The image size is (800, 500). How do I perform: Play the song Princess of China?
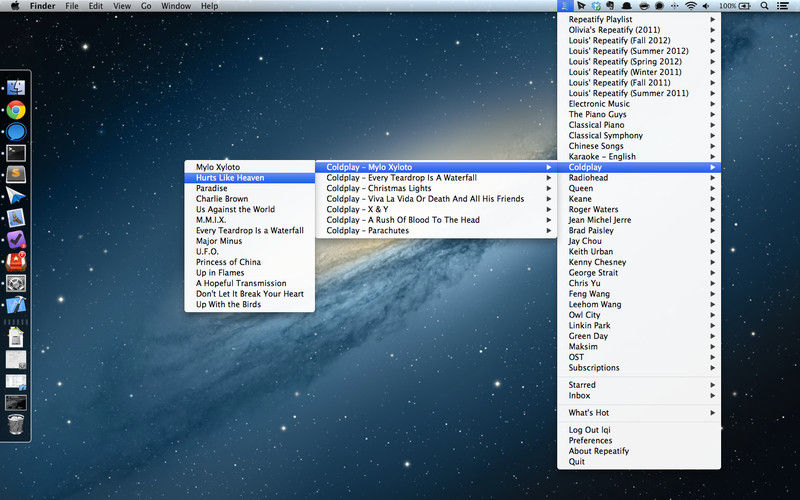(x=249, y=262)
